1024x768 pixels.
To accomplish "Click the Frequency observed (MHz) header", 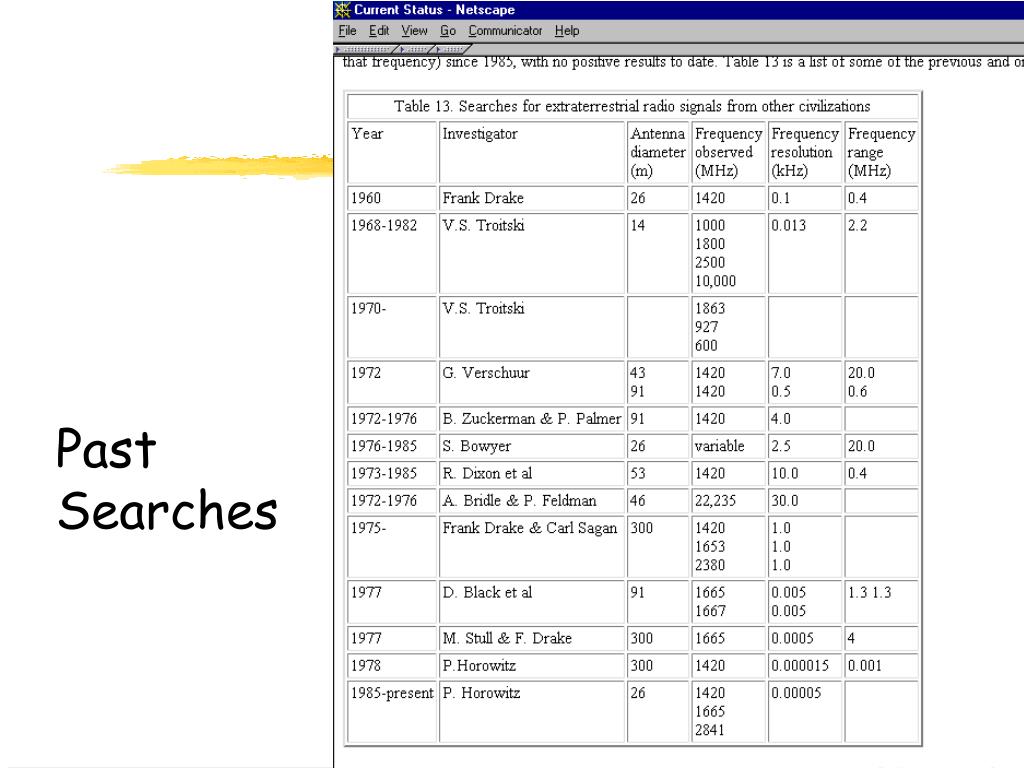I will pos(728,152).
